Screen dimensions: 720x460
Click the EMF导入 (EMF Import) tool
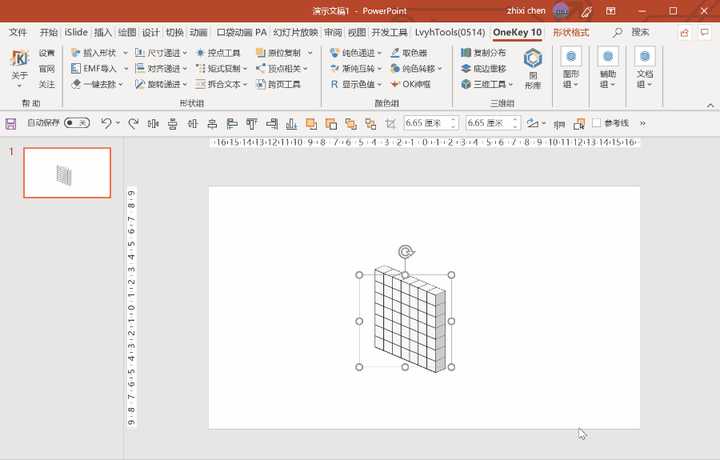[x=95, y=68]
